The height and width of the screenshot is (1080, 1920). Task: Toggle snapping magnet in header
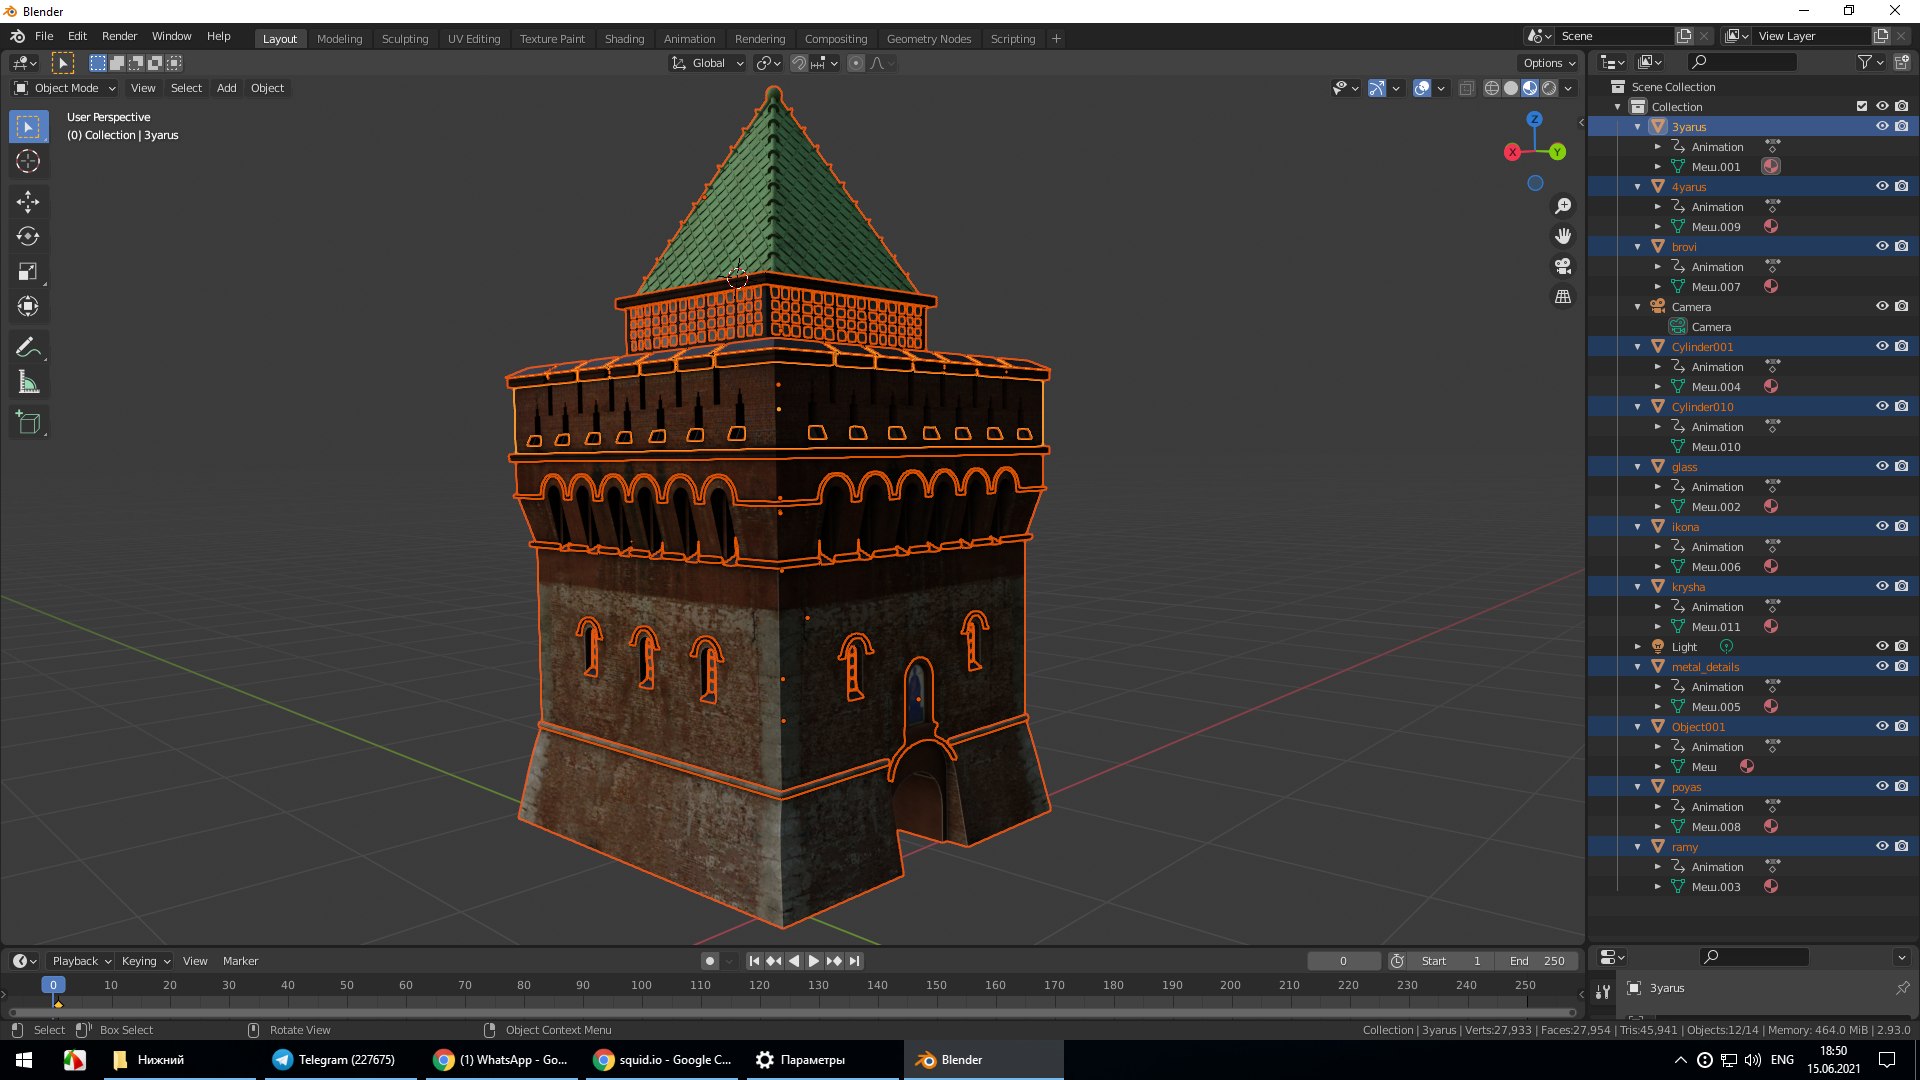[x=799, y=63]
